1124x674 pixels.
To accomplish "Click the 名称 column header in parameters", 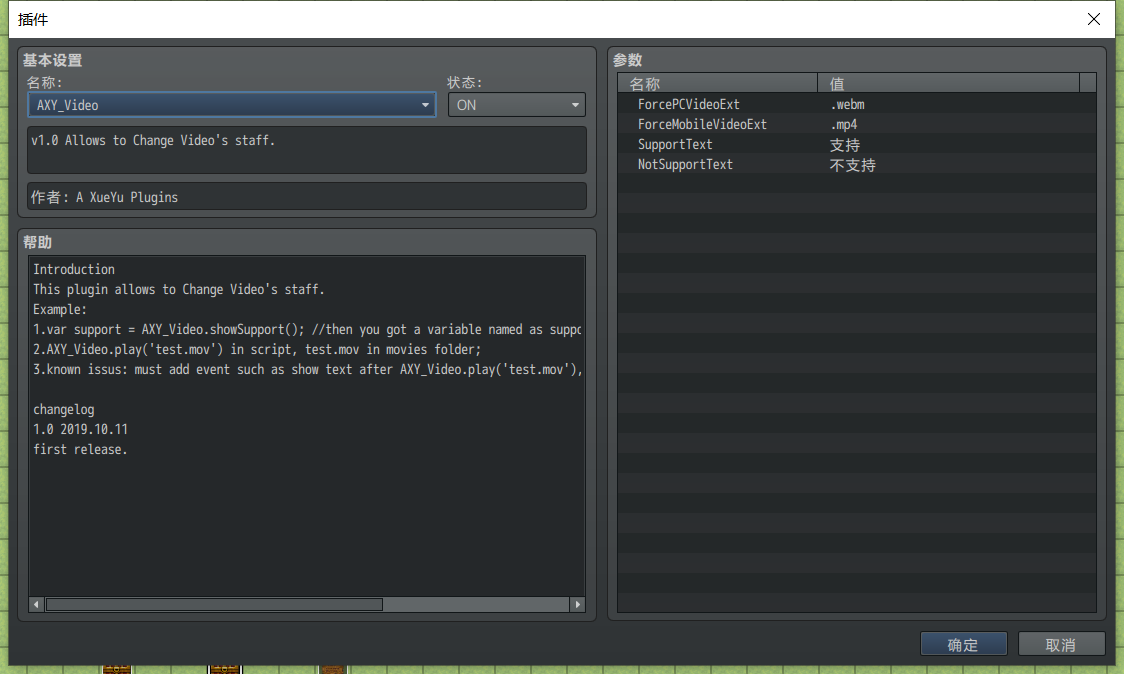I will coord(718,83).
